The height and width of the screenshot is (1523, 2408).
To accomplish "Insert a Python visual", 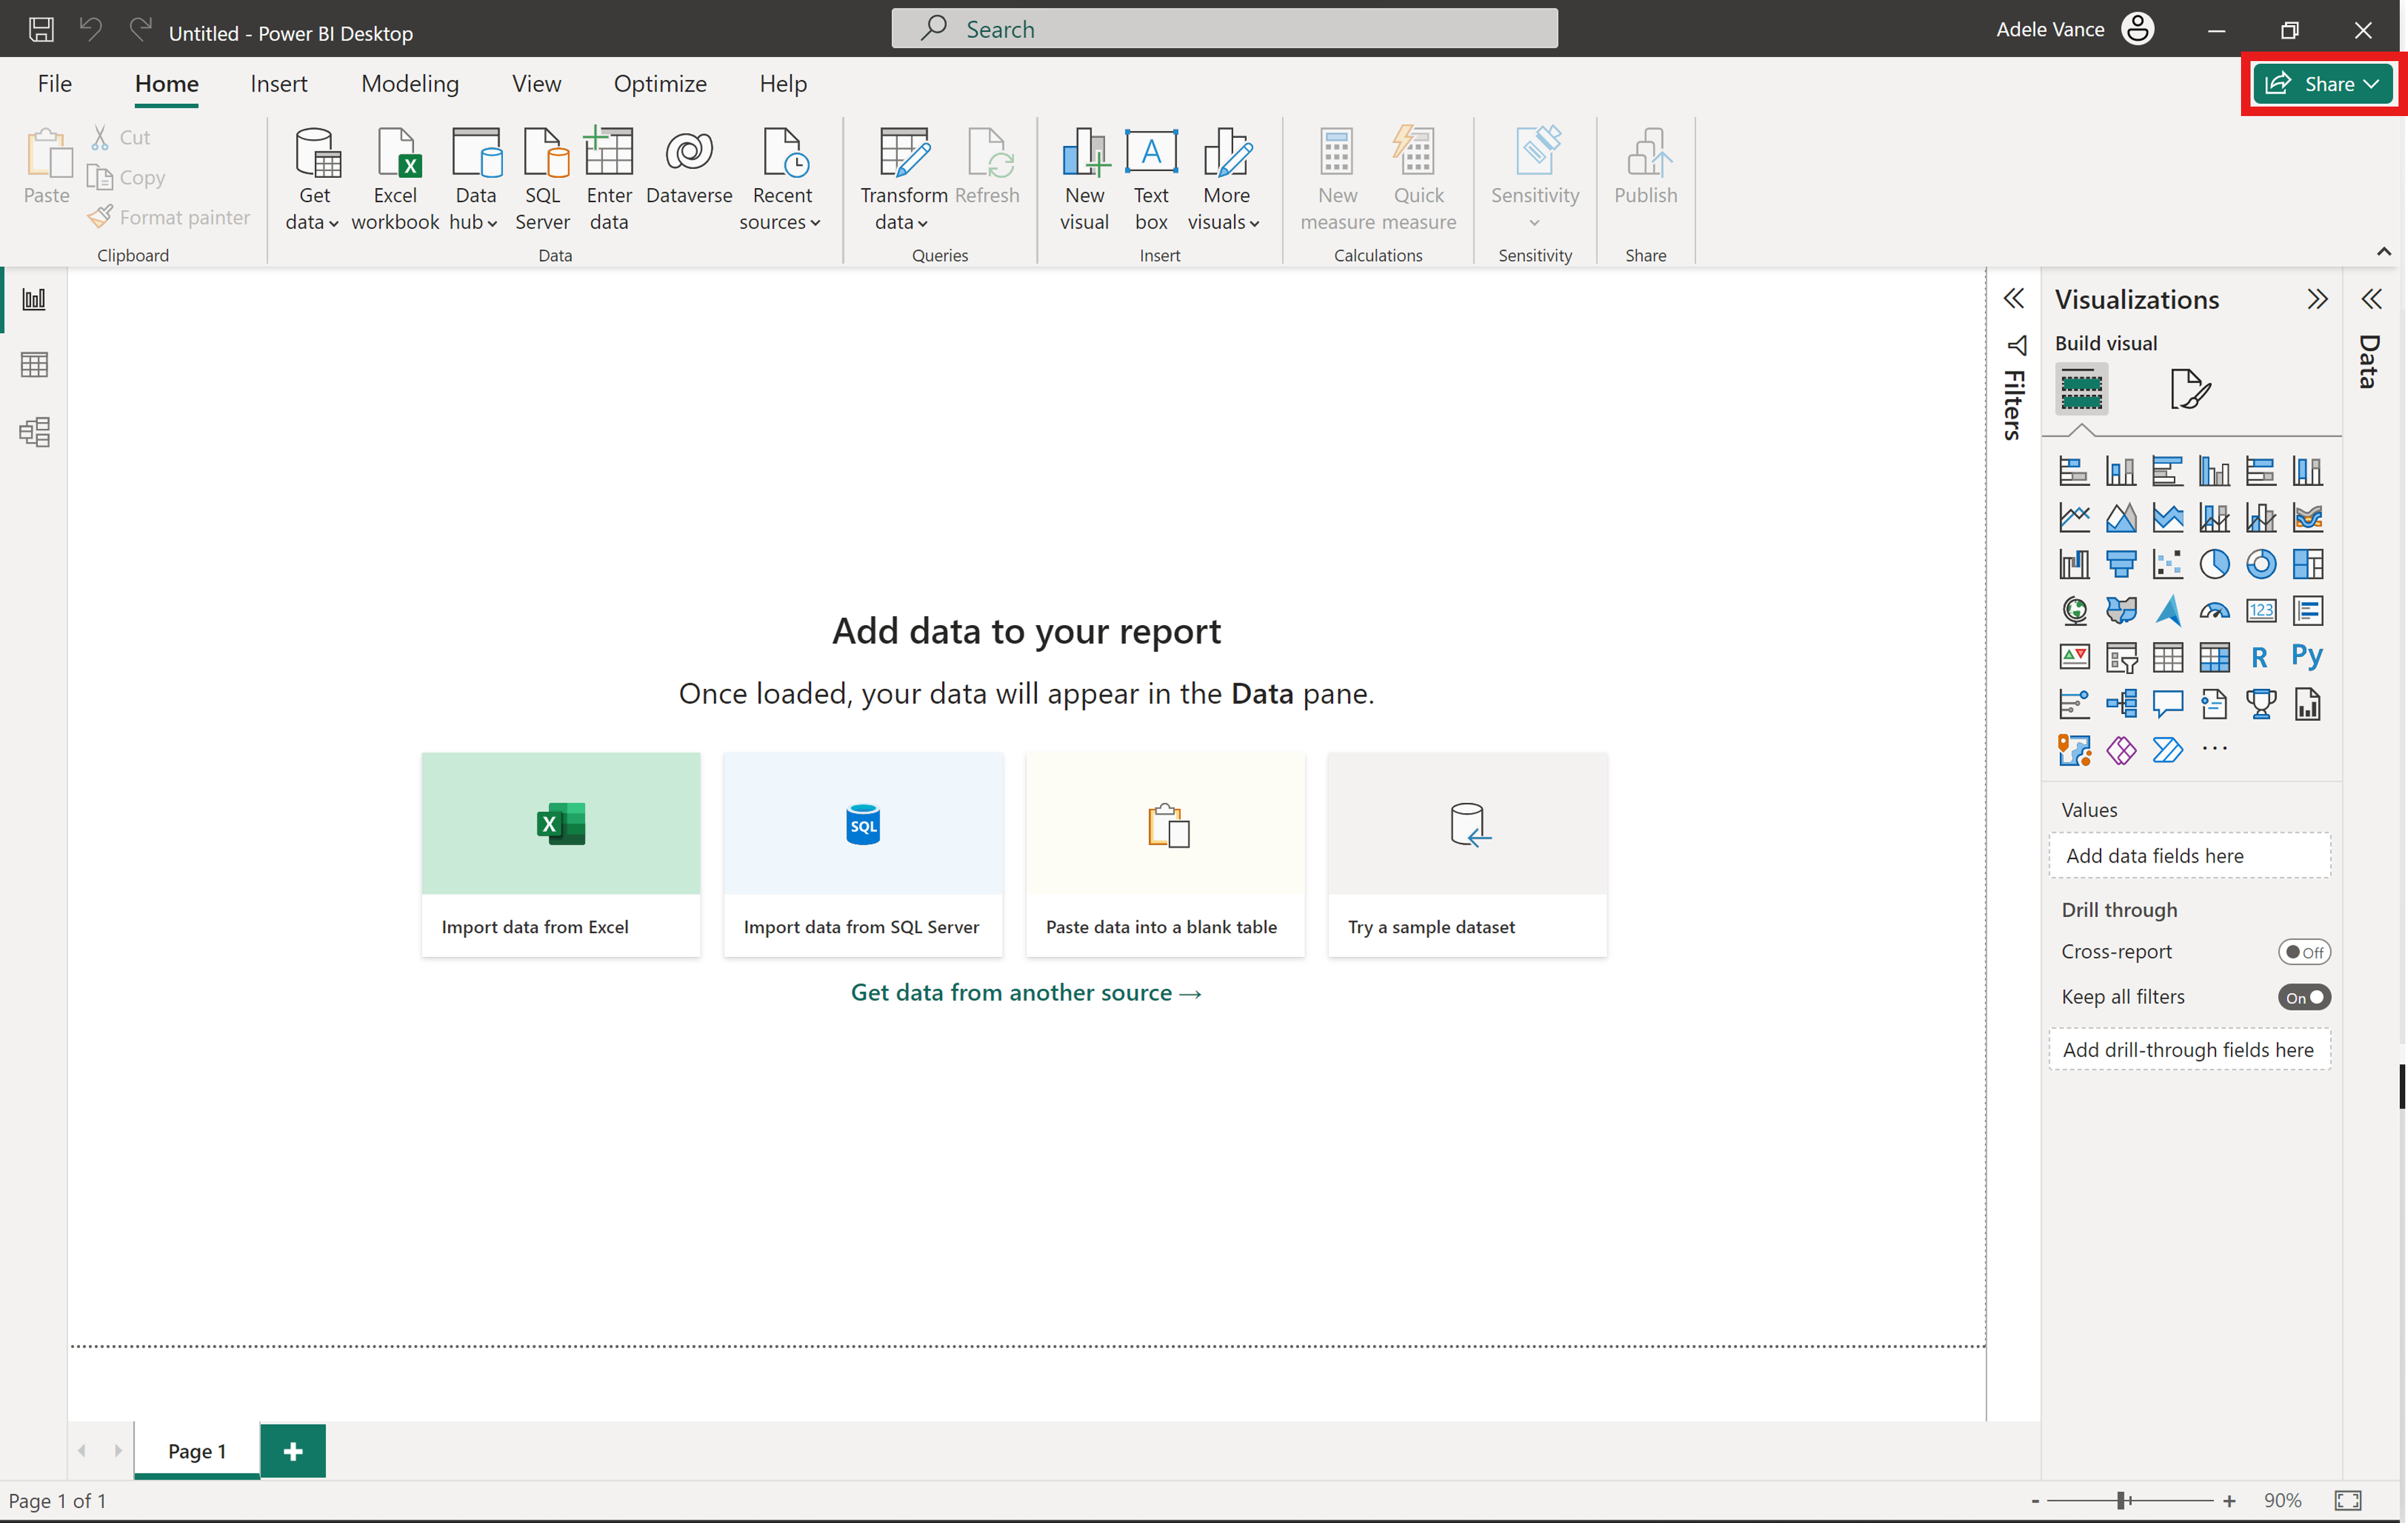I will 2308,656.
